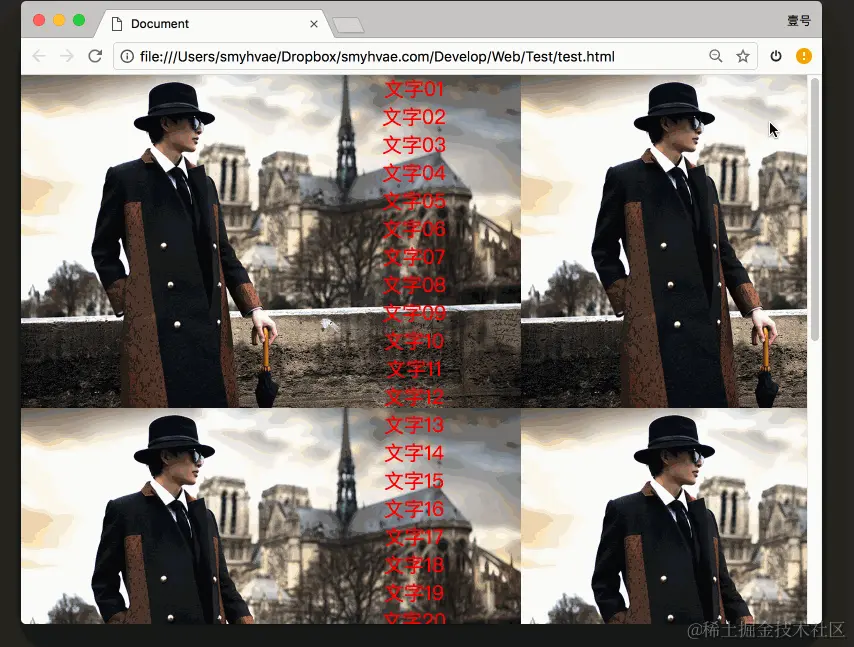Image resolution: width=854 pixels, height=647 pixels.
Task: Click the red text 文字06
Action: pos(414,229)
